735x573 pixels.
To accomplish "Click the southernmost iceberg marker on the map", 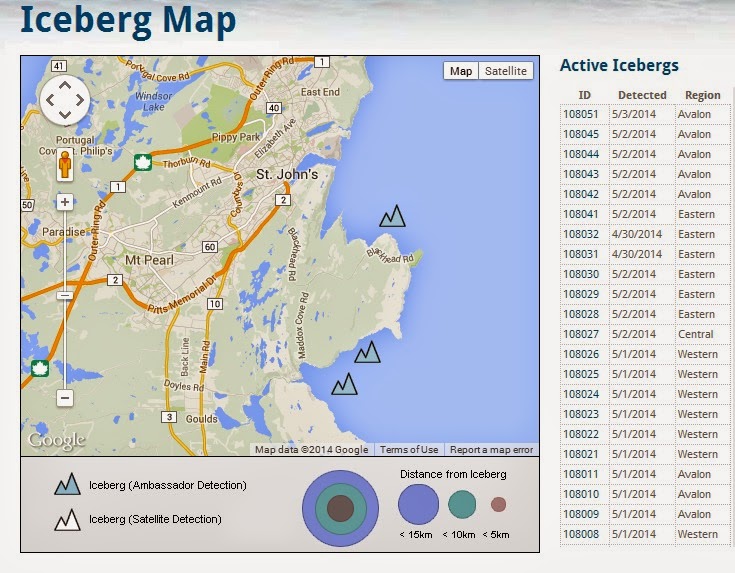I will coord(345,384).
